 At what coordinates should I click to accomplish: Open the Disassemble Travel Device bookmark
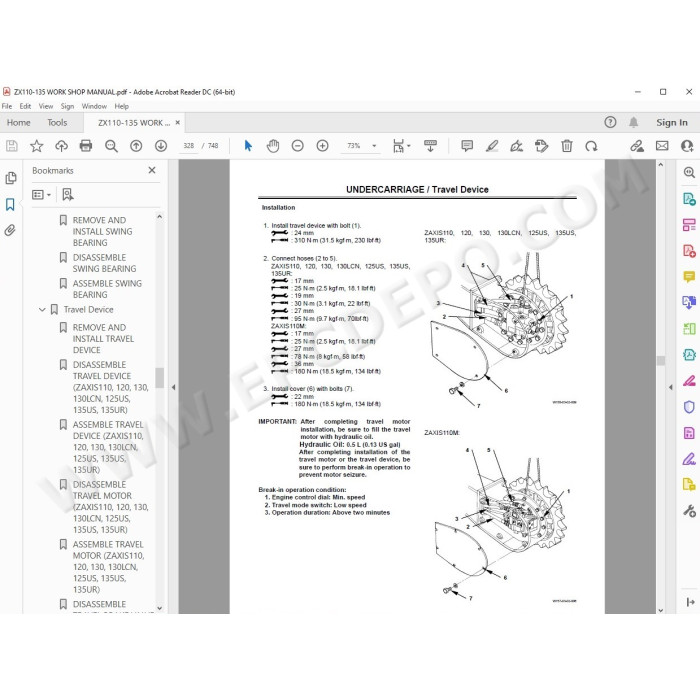110,387
